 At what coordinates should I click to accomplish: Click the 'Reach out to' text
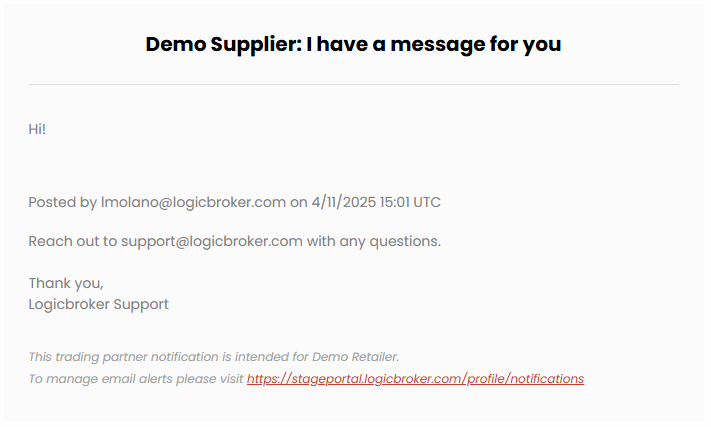coord(73,241)
